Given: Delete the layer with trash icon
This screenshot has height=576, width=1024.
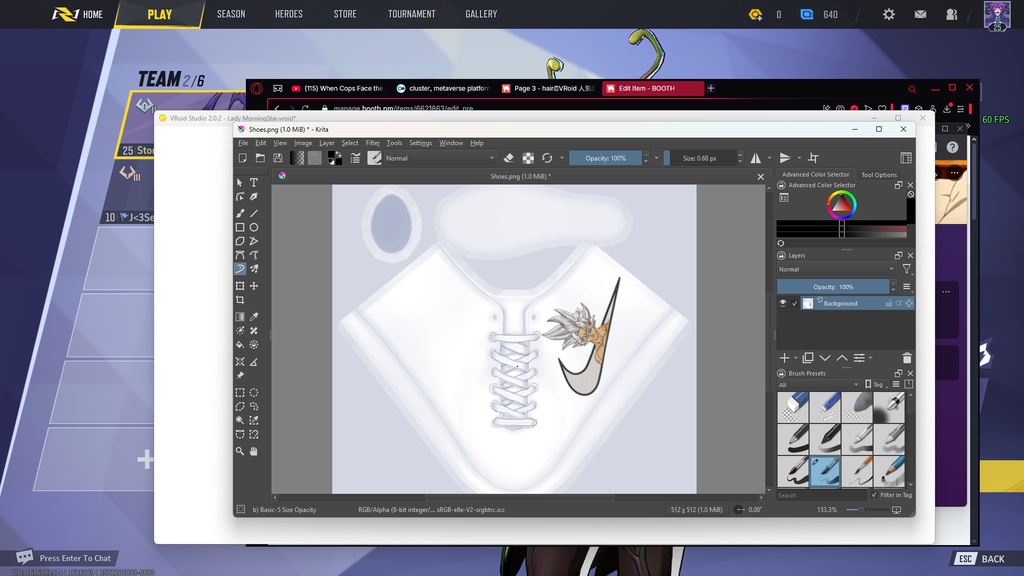Looking at the screenshot, I should (x=906, y=358).
